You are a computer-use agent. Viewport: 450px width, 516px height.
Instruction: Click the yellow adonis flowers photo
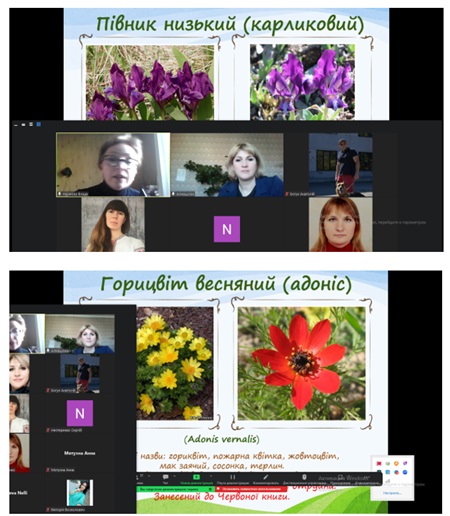coord(175,363)
